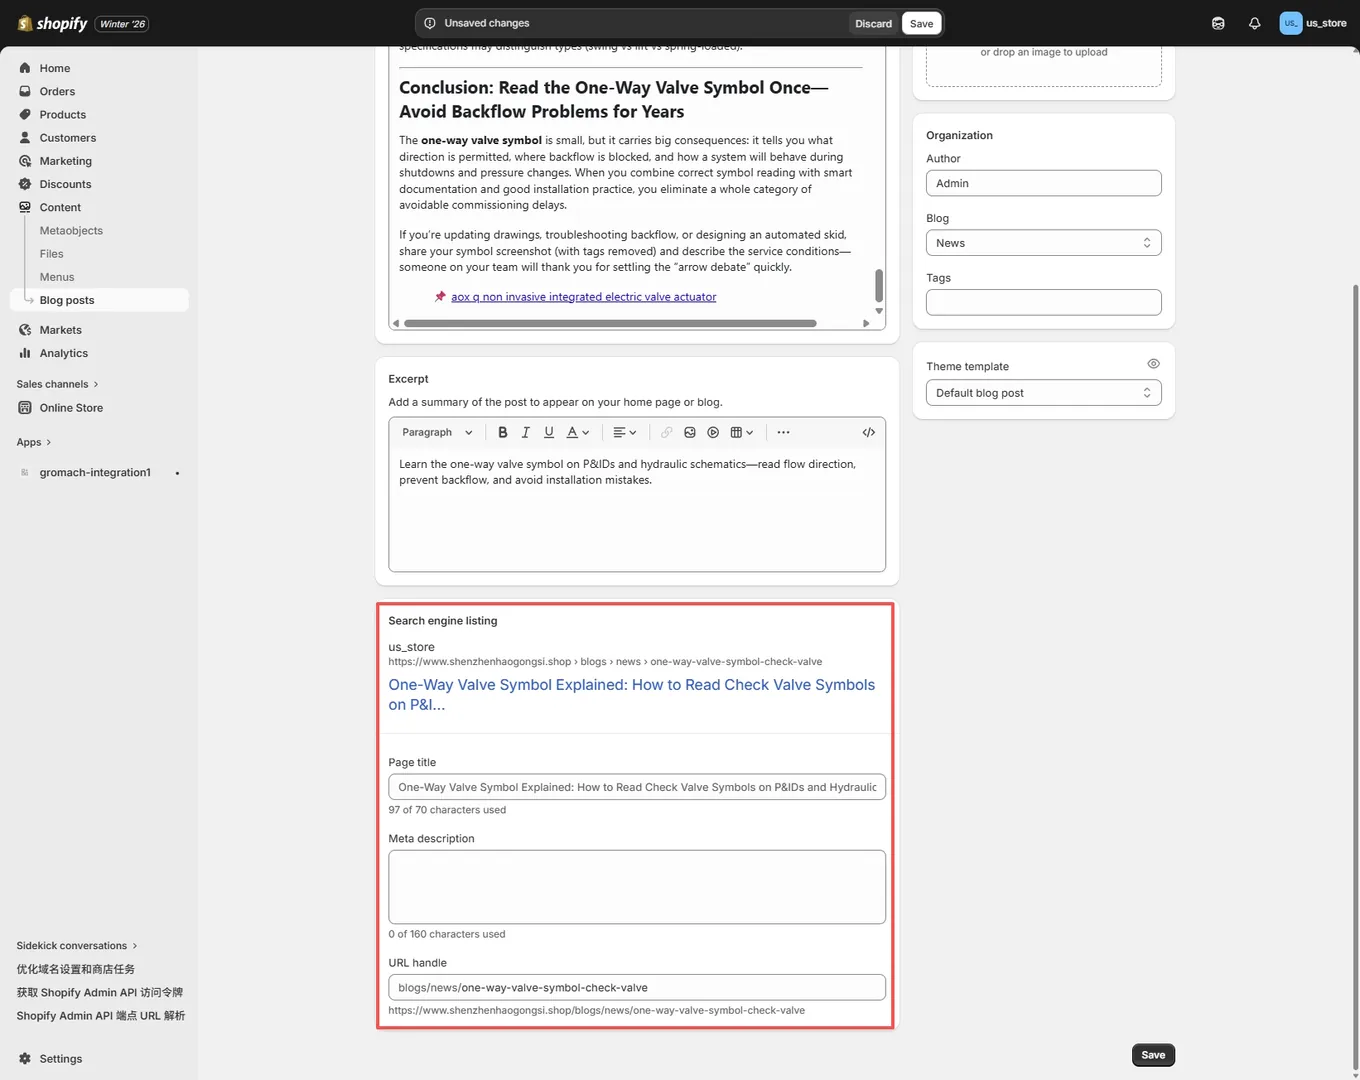
Task: Show more excerpt formatting options
Action: (x=783, y=433)
